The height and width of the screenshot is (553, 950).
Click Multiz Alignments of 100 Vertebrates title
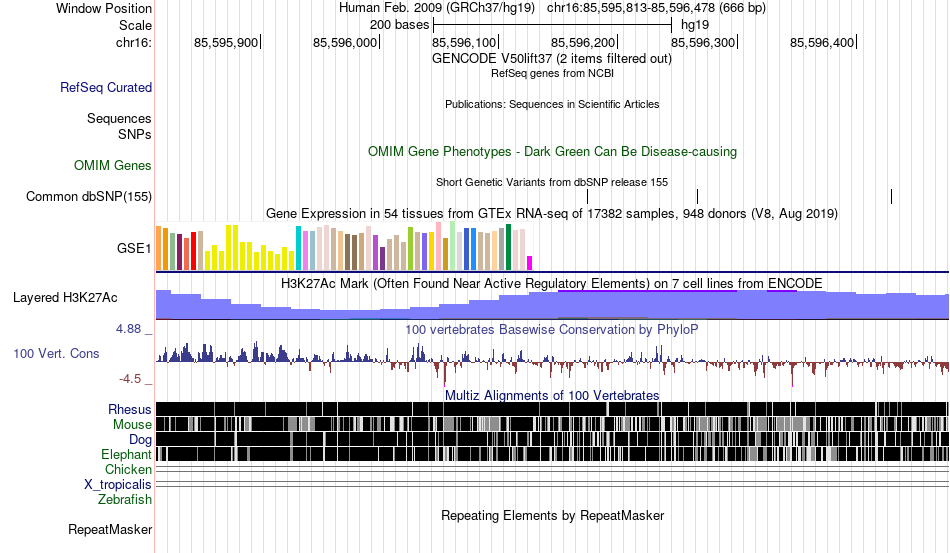tap(552, 396)
